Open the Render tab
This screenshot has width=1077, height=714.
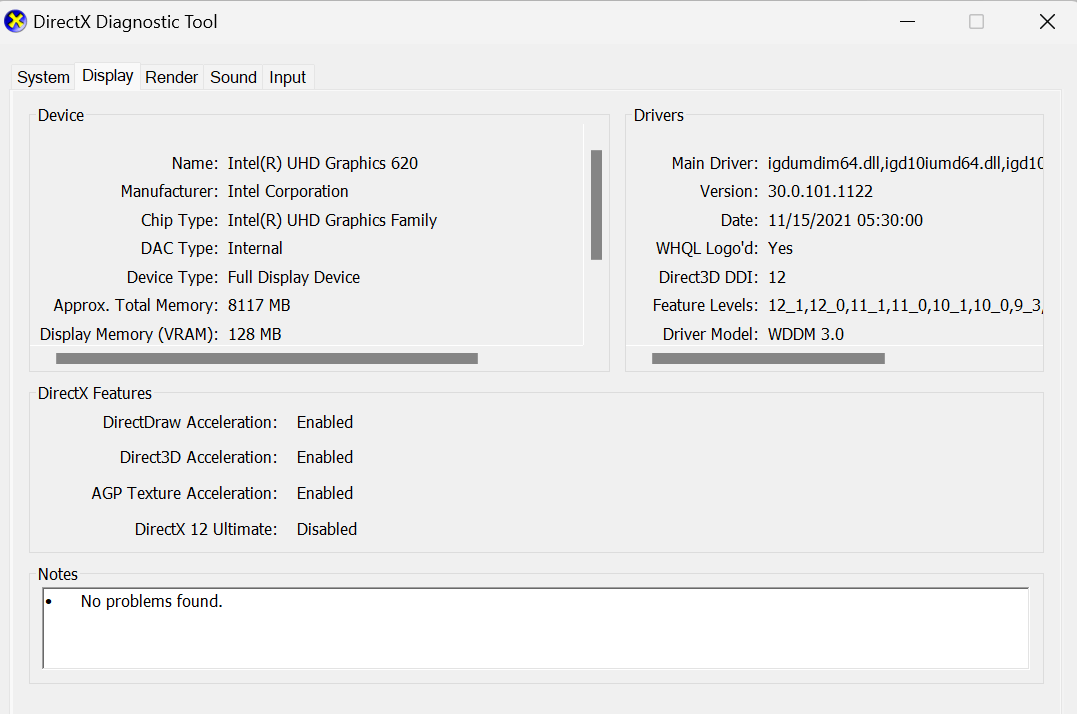pyautogui.click(x=172, y=77)
